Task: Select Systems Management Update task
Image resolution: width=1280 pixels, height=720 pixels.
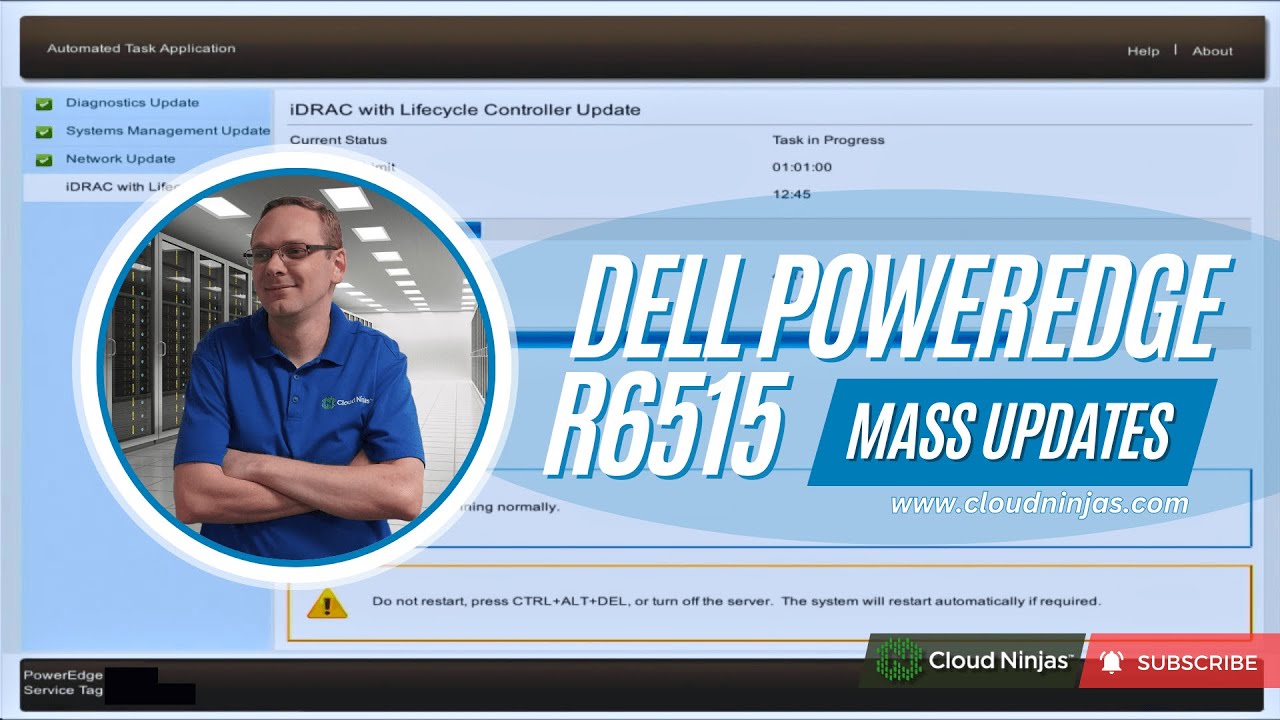Action: [x=168, y=131]
